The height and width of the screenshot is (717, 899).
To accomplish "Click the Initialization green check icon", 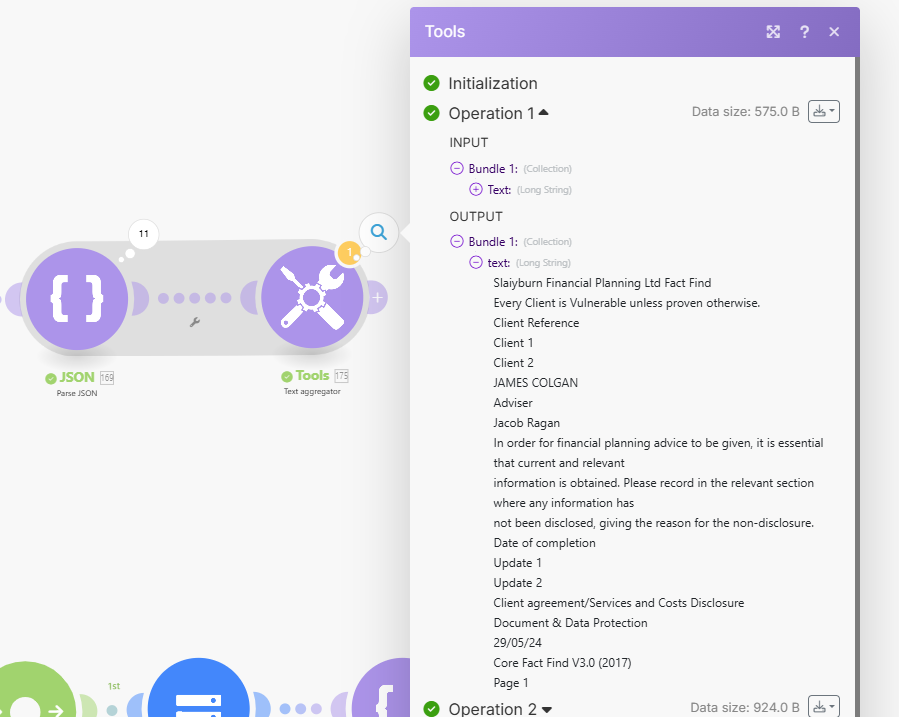I will click(431, 83).
